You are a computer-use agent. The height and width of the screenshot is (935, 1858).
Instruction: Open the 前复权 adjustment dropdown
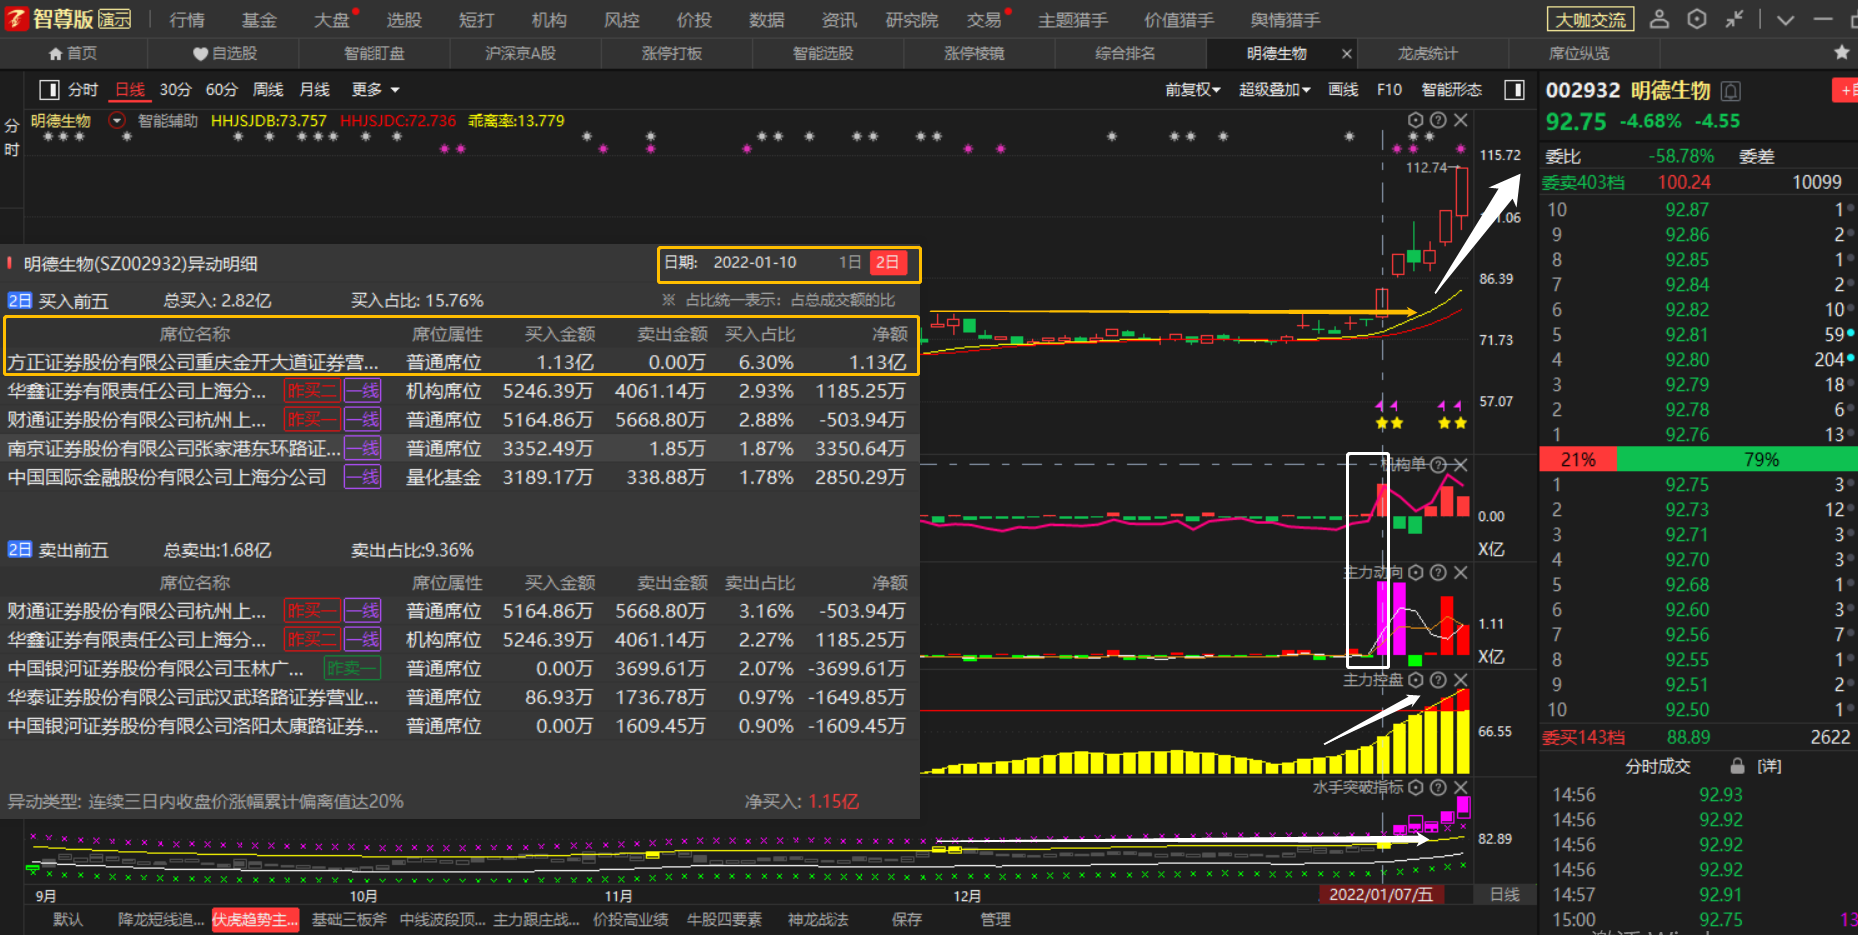pos(1193,90)
